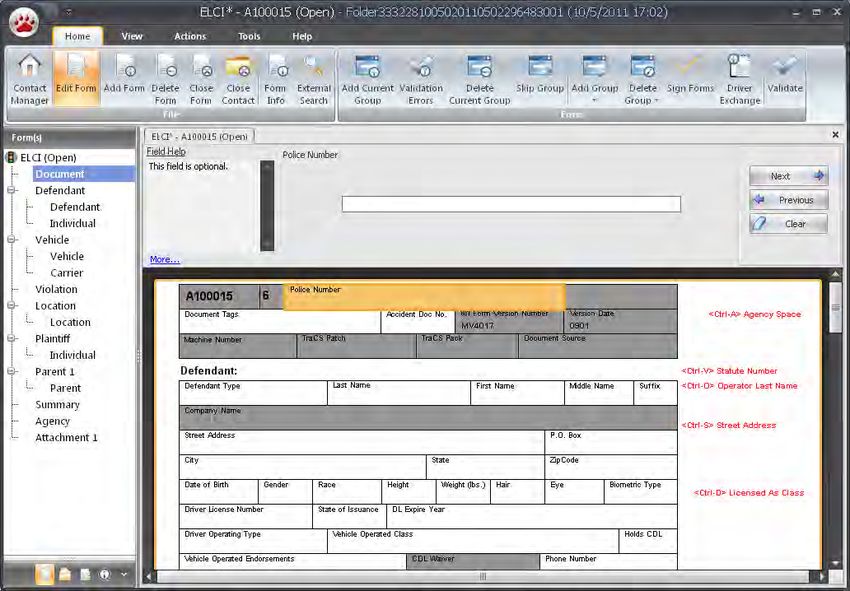Click the Previous button
Image resolution: width=850 pixels, height=591 pixels.
coord(789,200)
